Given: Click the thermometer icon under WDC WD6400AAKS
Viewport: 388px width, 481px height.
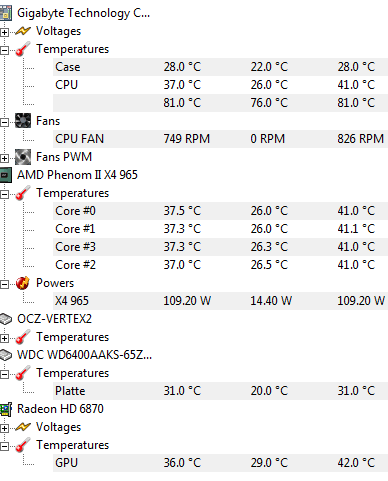Looking at the screenshot, I should (x=23, y=373).
